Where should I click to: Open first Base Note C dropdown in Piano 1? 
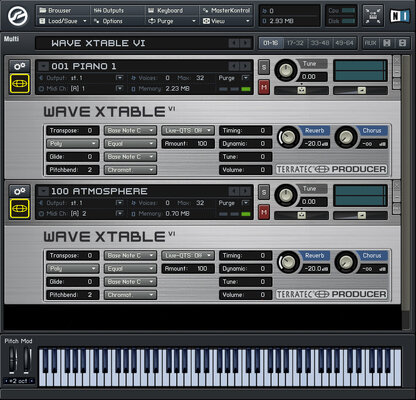130,130
